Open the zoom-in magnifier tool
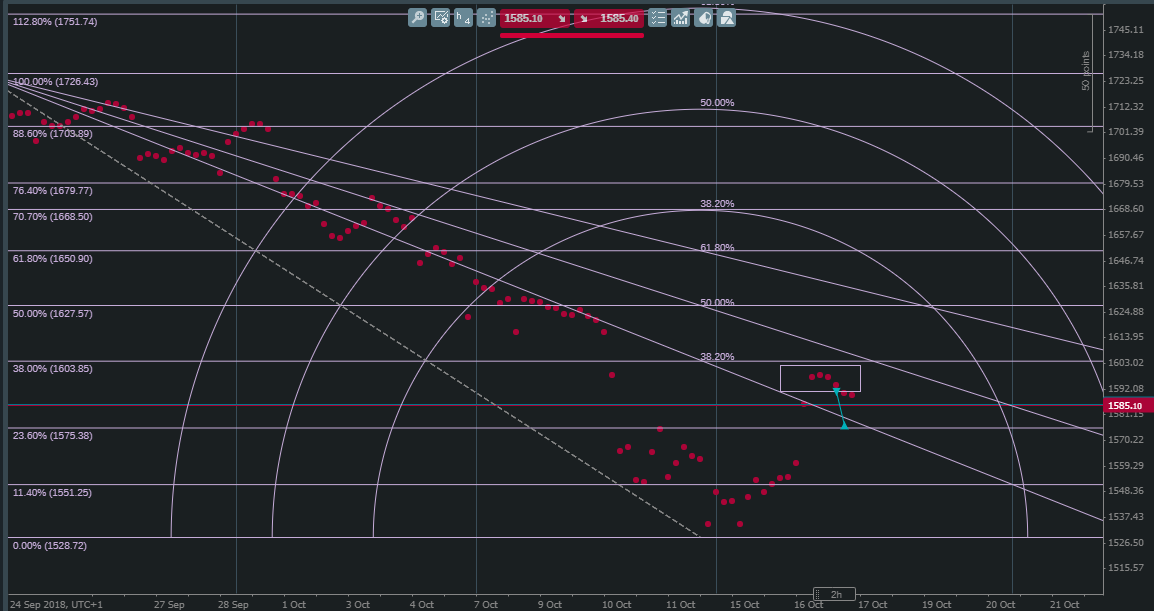The image size is (1154, 611). pos(417,18)
